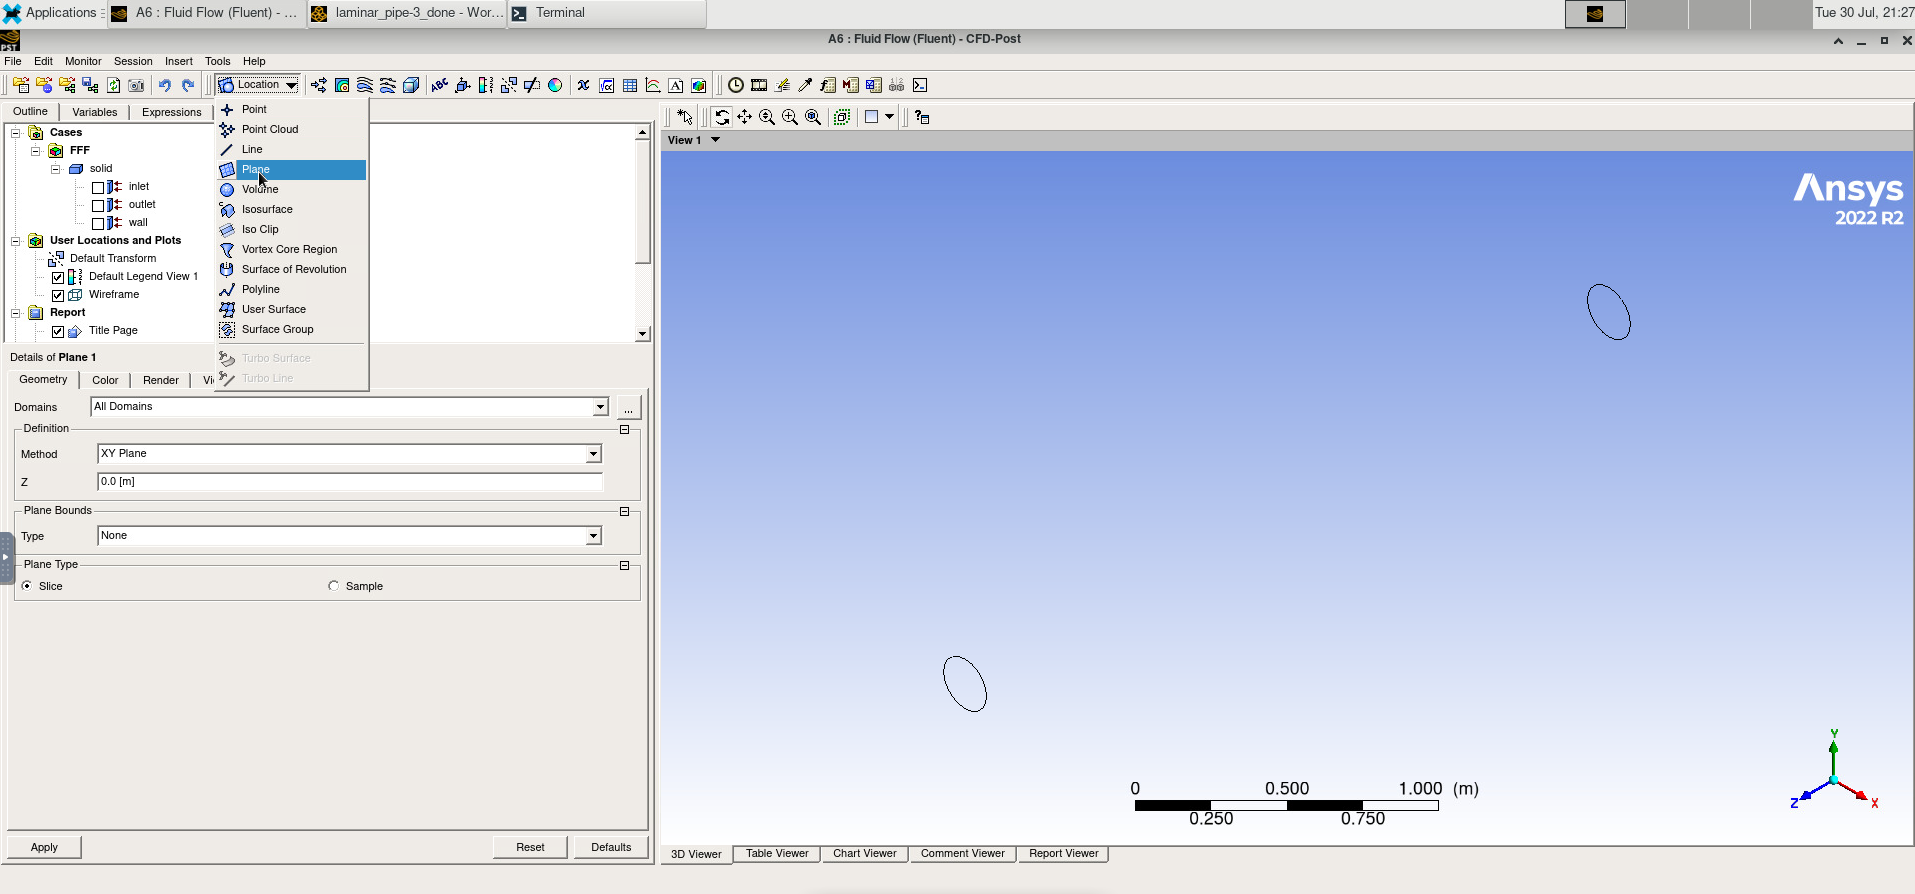
Task: Switch to the Table Viewer tab
Action: [x=777, y=853]
